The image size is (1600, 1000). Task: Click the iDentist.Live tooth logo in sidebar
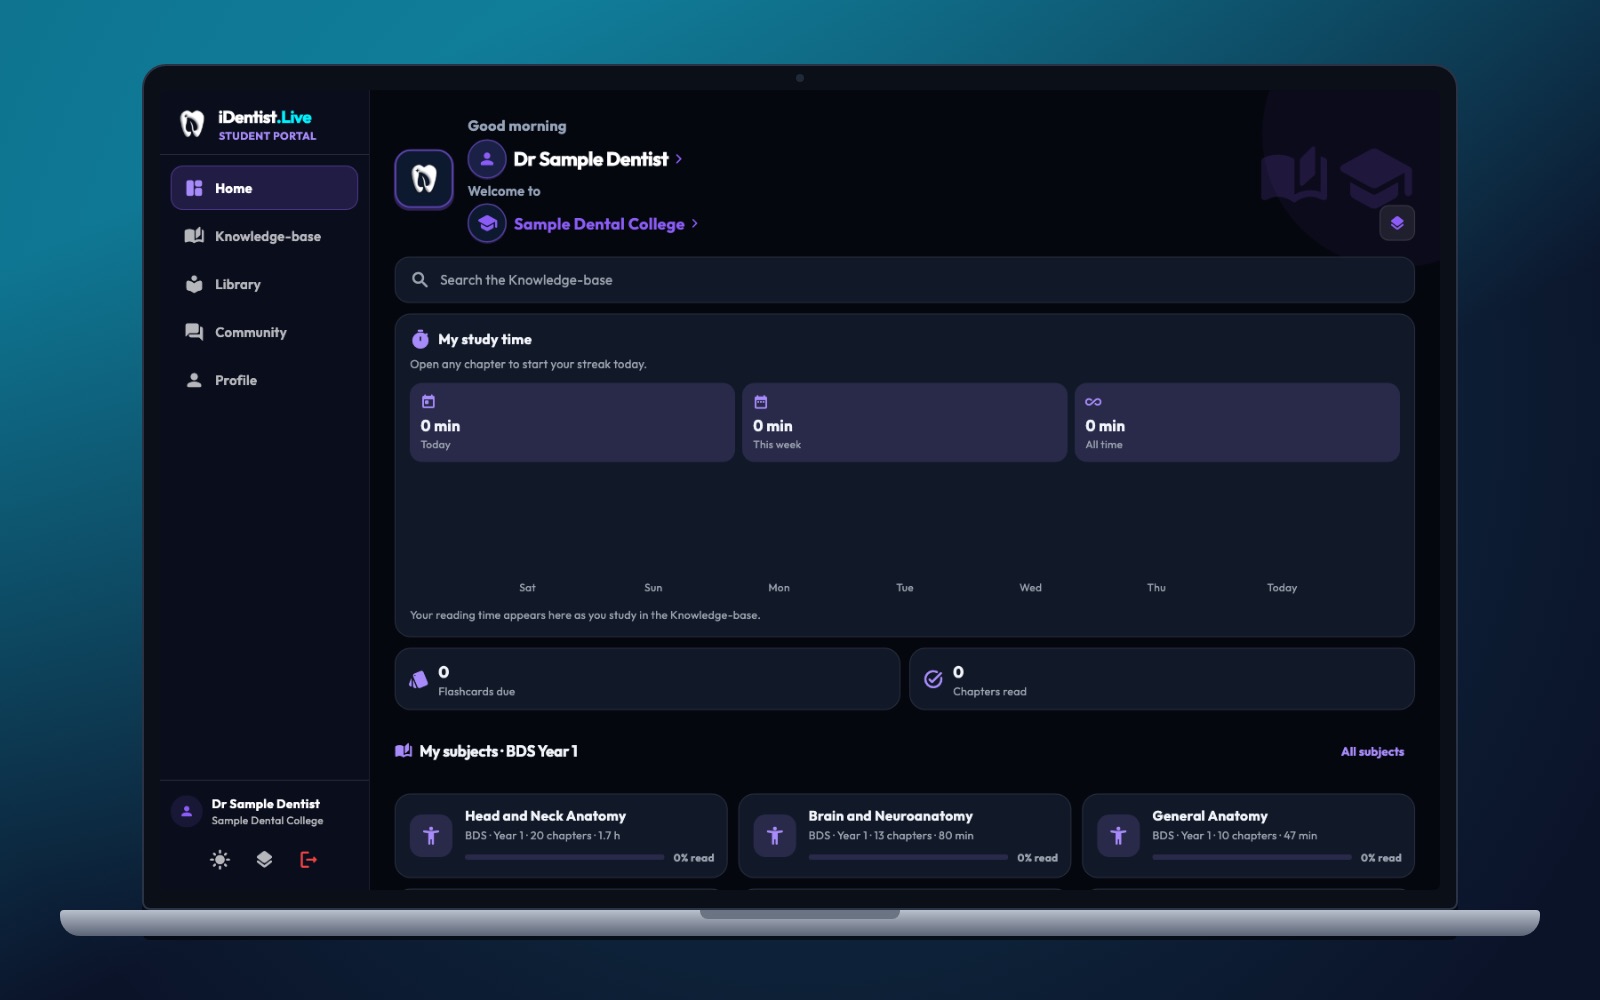[192, 124]
